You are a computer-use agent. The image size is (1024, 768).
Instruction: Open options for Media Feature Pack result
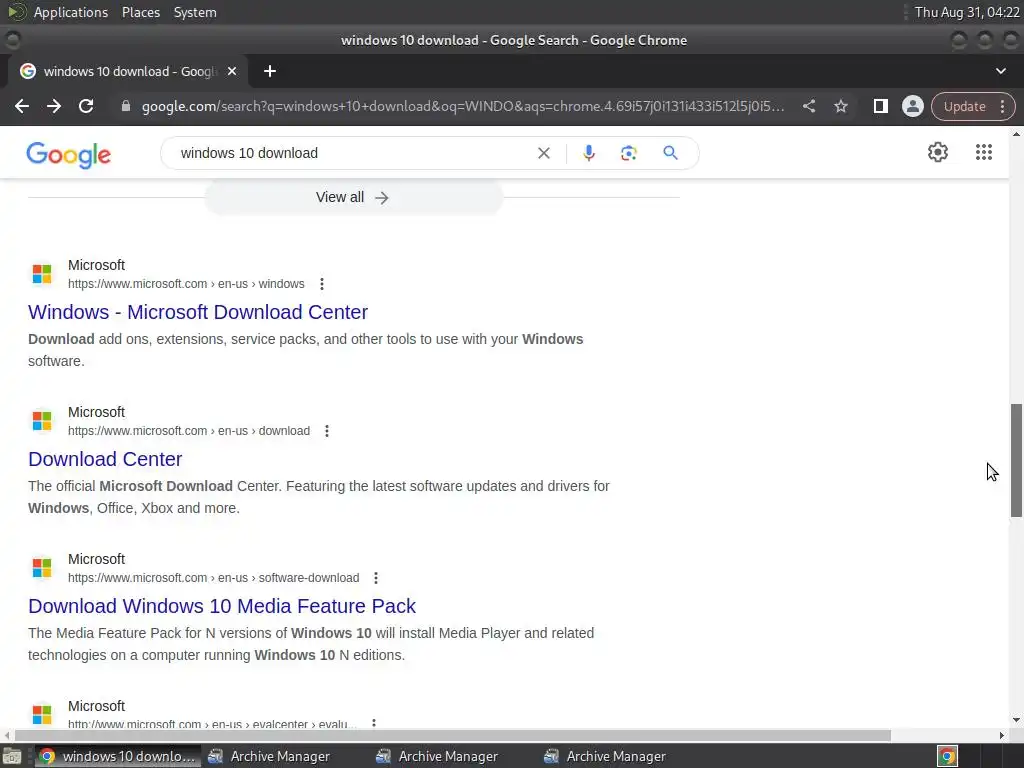376,578
